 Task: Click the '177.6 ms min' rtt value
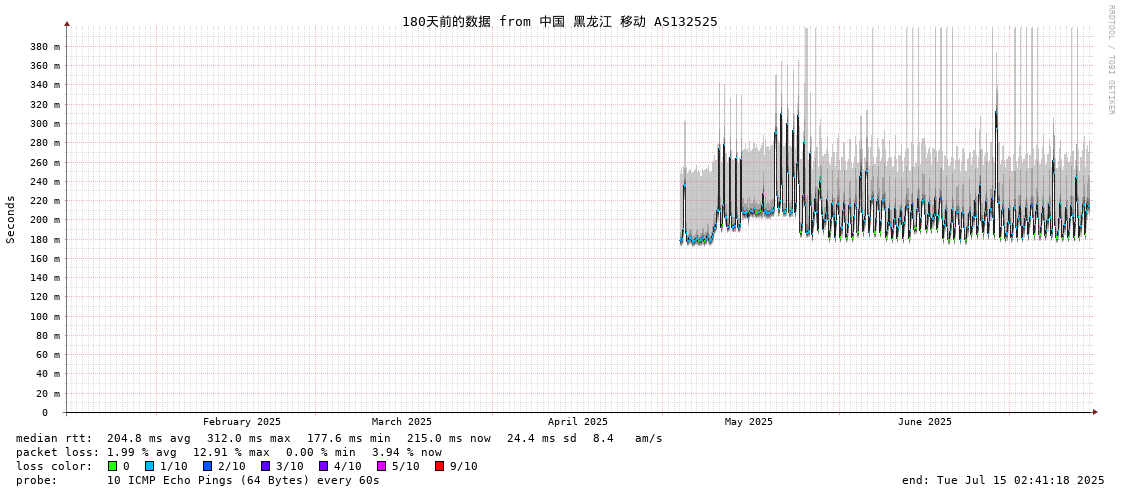349,438
